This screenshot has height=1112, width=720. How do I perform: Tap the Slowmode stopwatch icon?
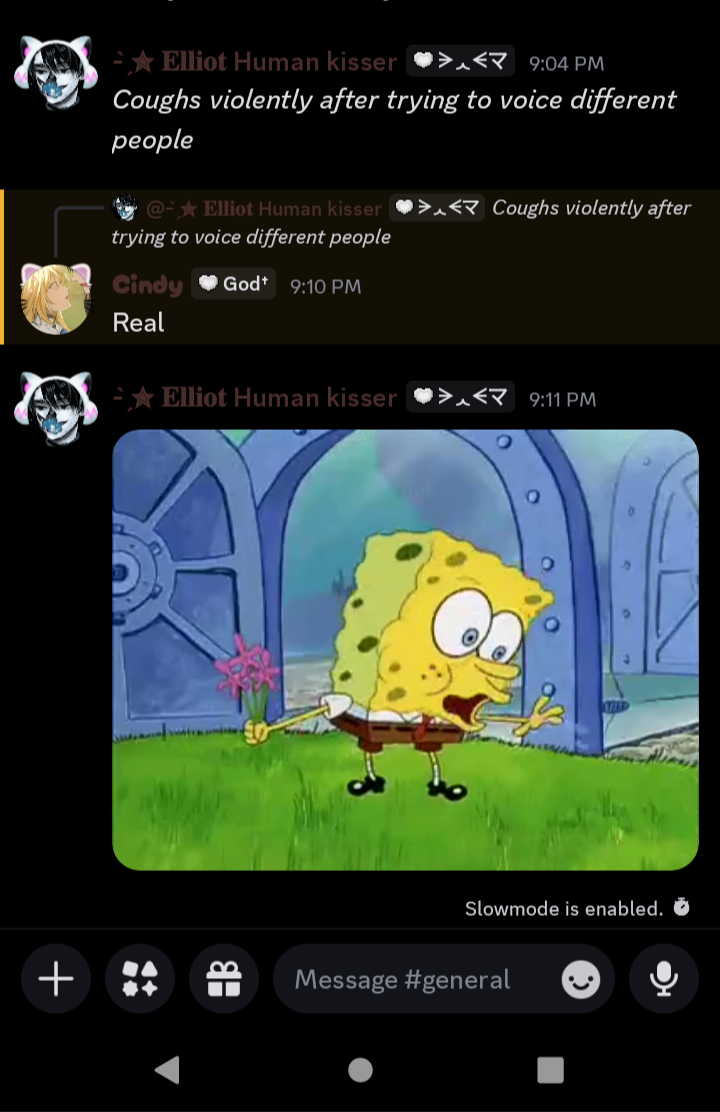(682, 907)
